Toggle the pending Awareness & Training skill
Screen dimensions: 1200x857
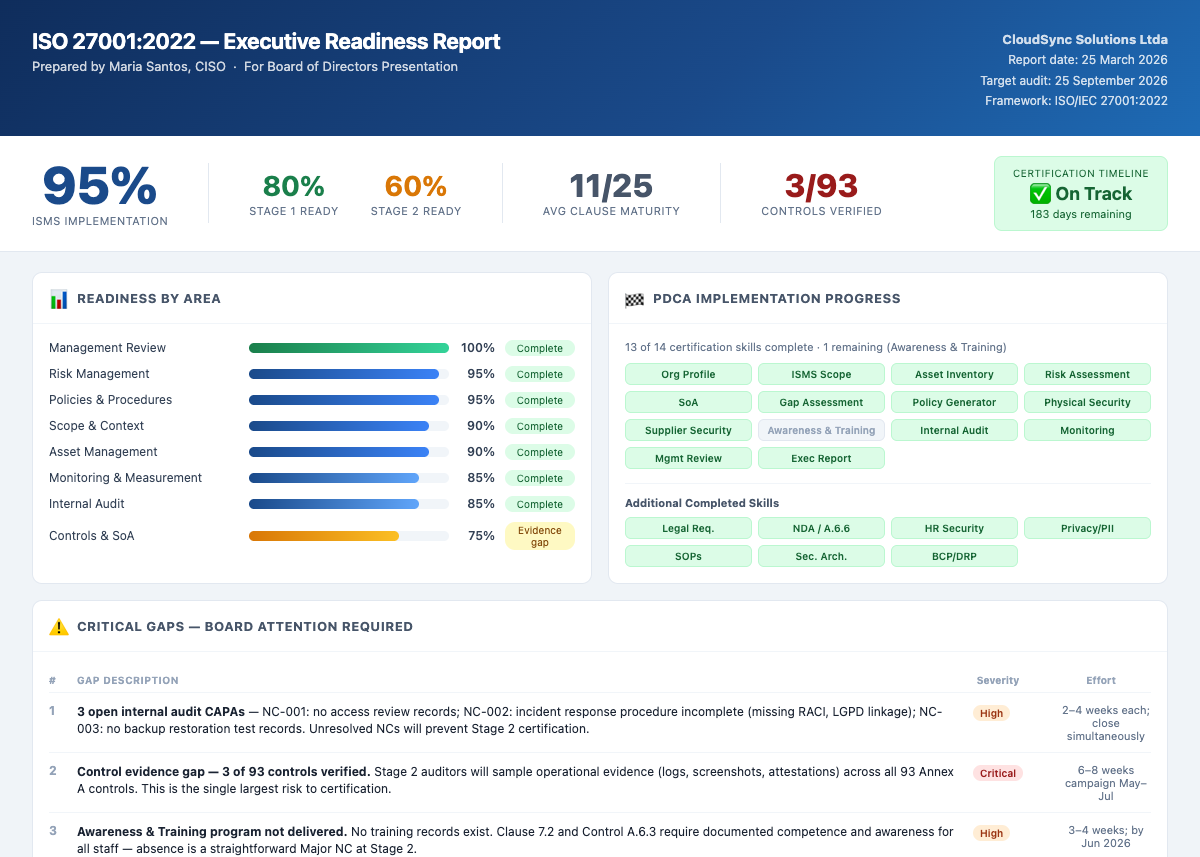(821, 430)
